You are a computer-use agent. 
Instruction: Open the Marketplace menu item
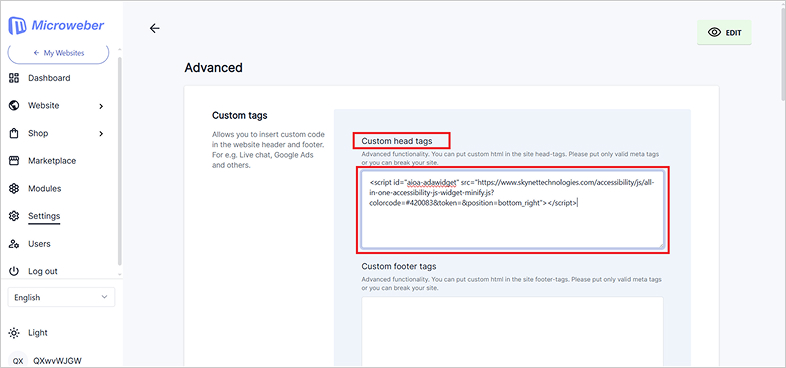[52, 161]
